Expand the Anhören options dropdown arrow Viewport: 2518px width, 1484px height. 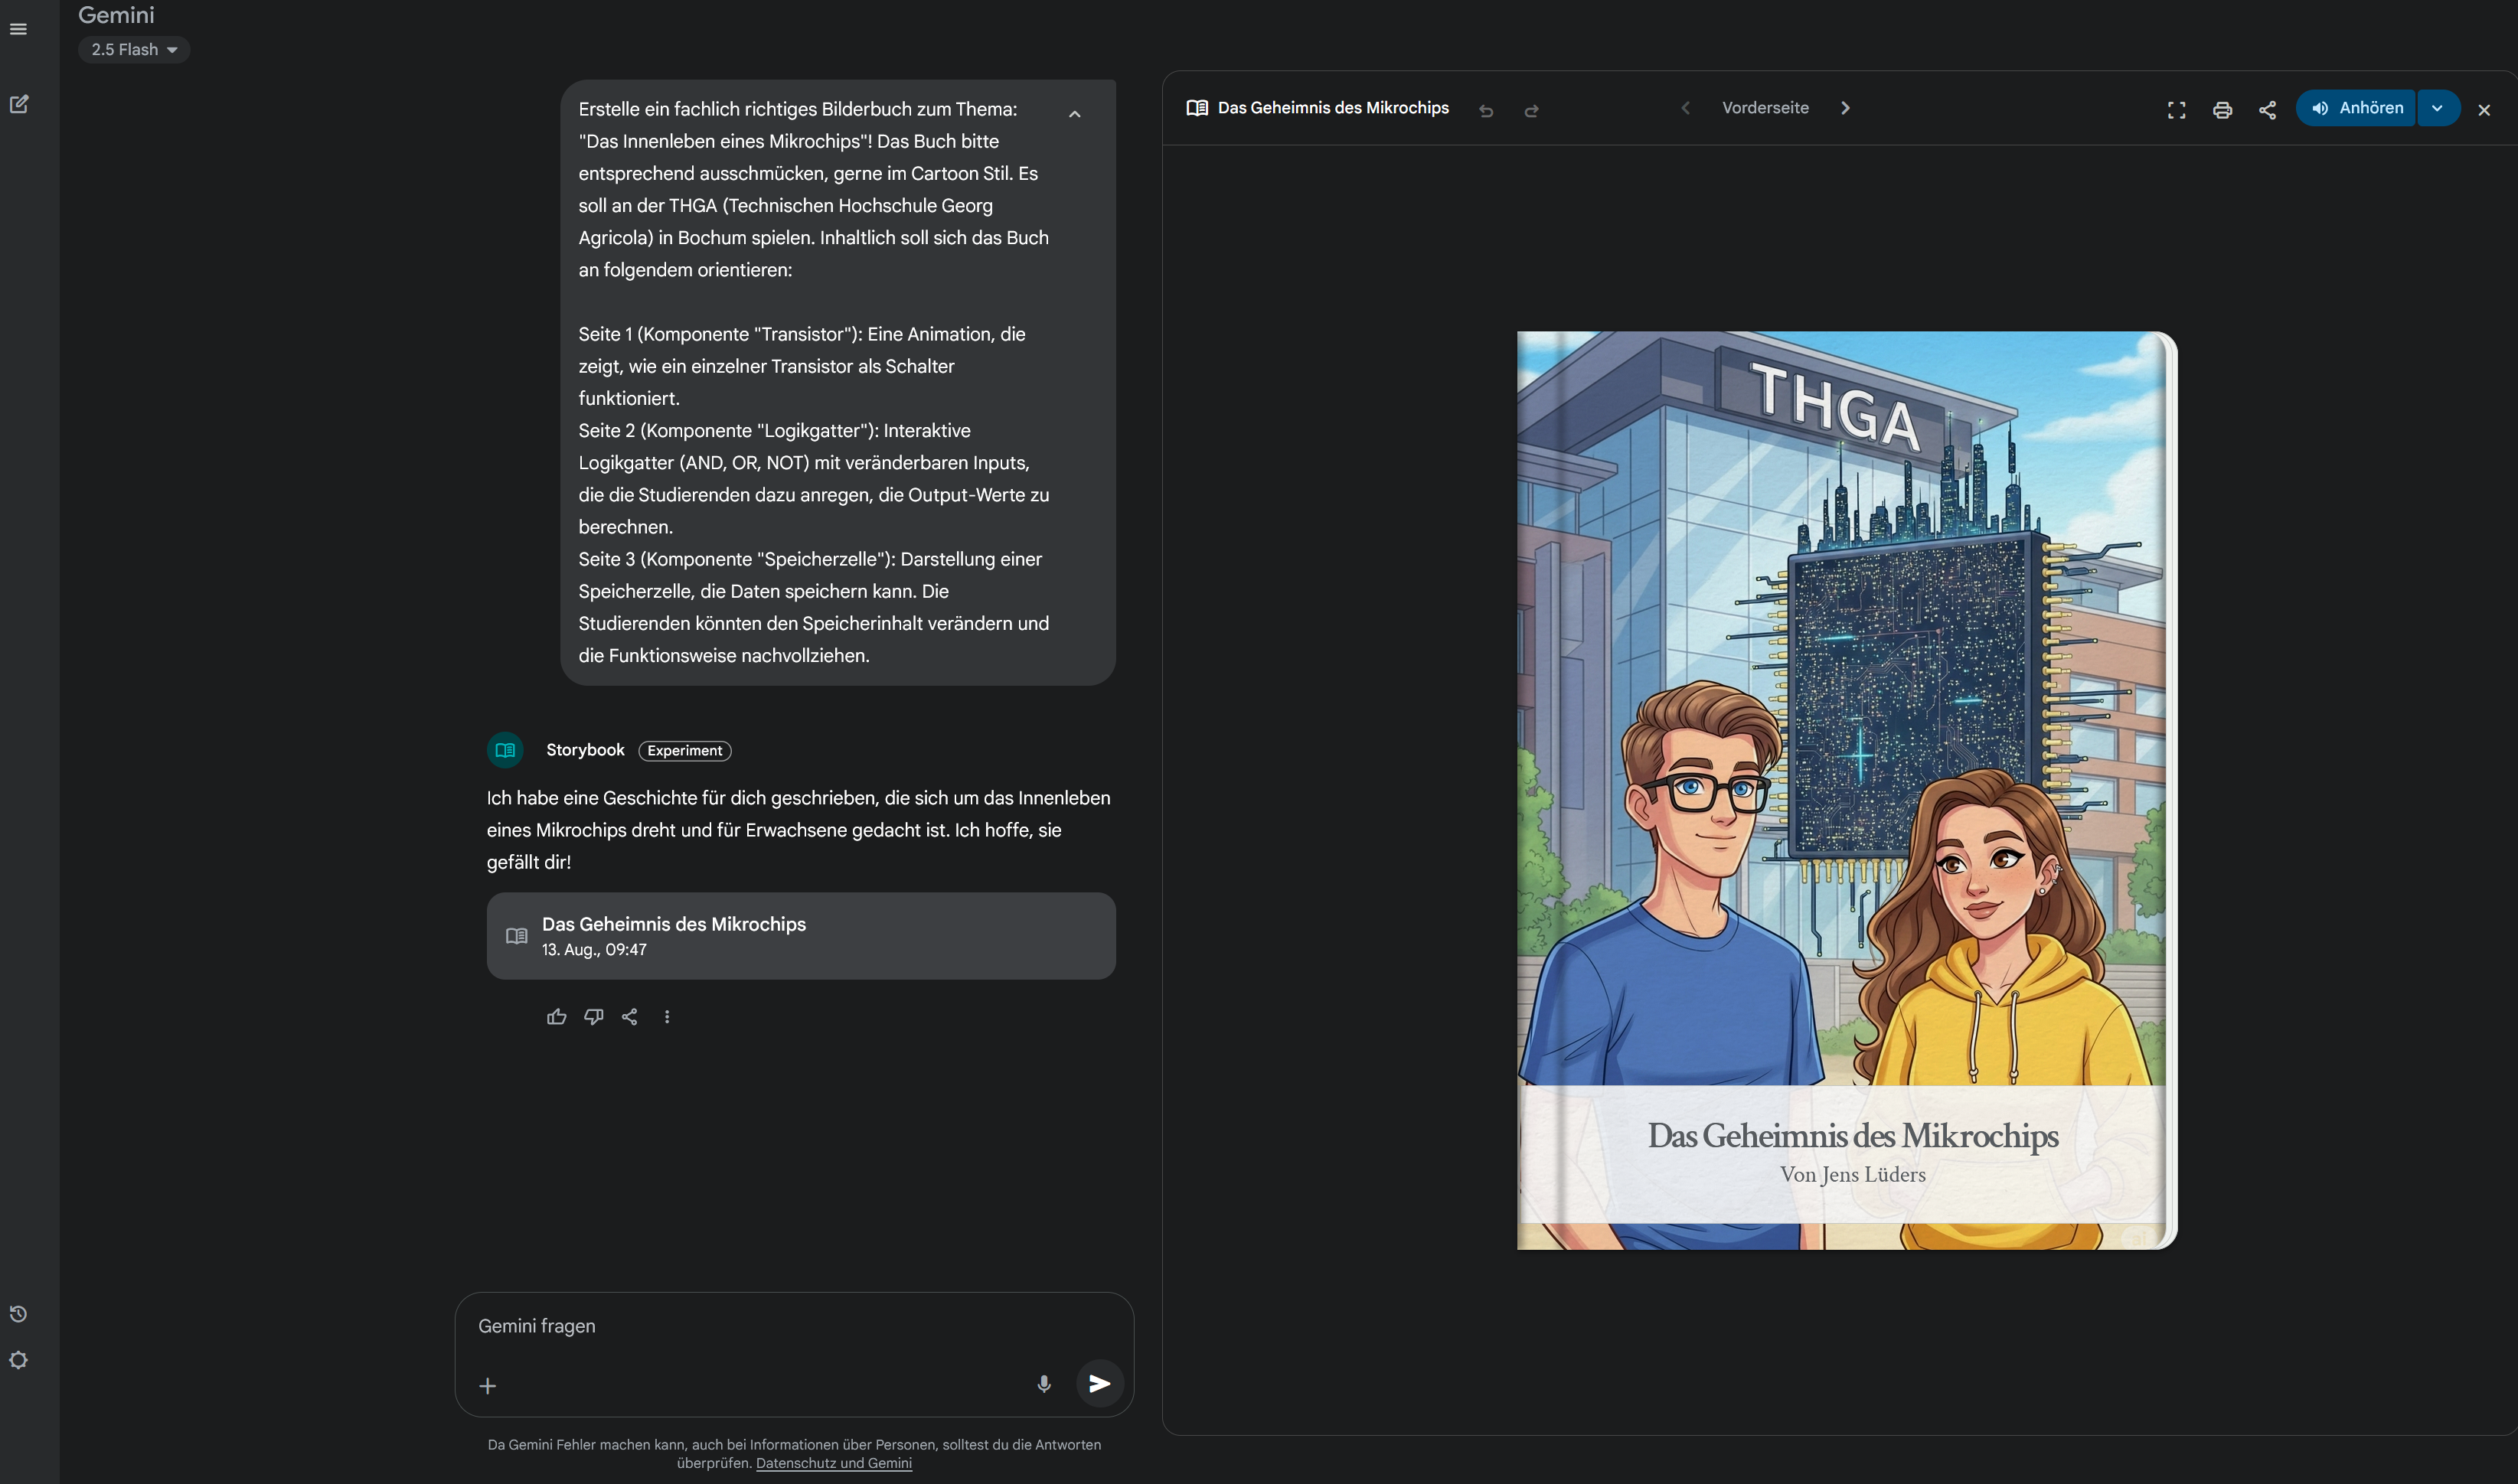tap(2438, 108)
